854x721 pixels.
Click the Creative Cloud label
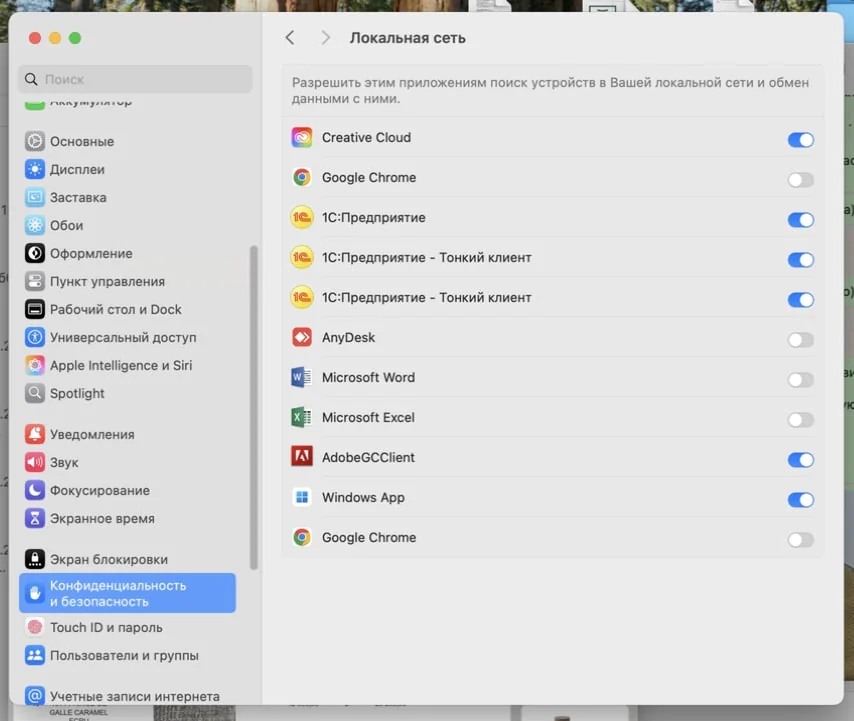(x=367, y=137)
